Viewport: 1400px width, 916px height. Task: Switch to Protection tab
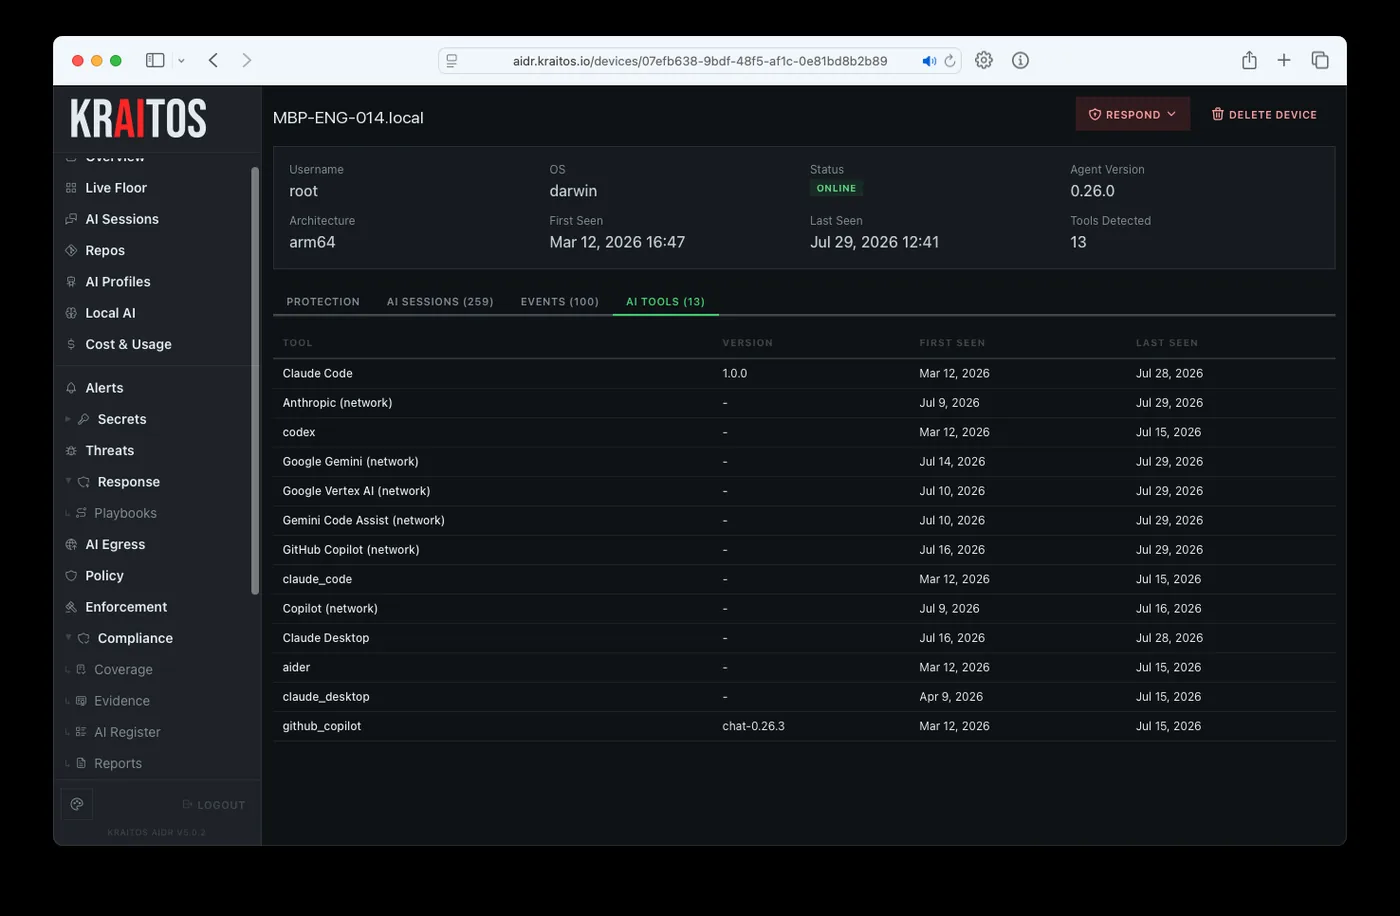coord(323,301)
